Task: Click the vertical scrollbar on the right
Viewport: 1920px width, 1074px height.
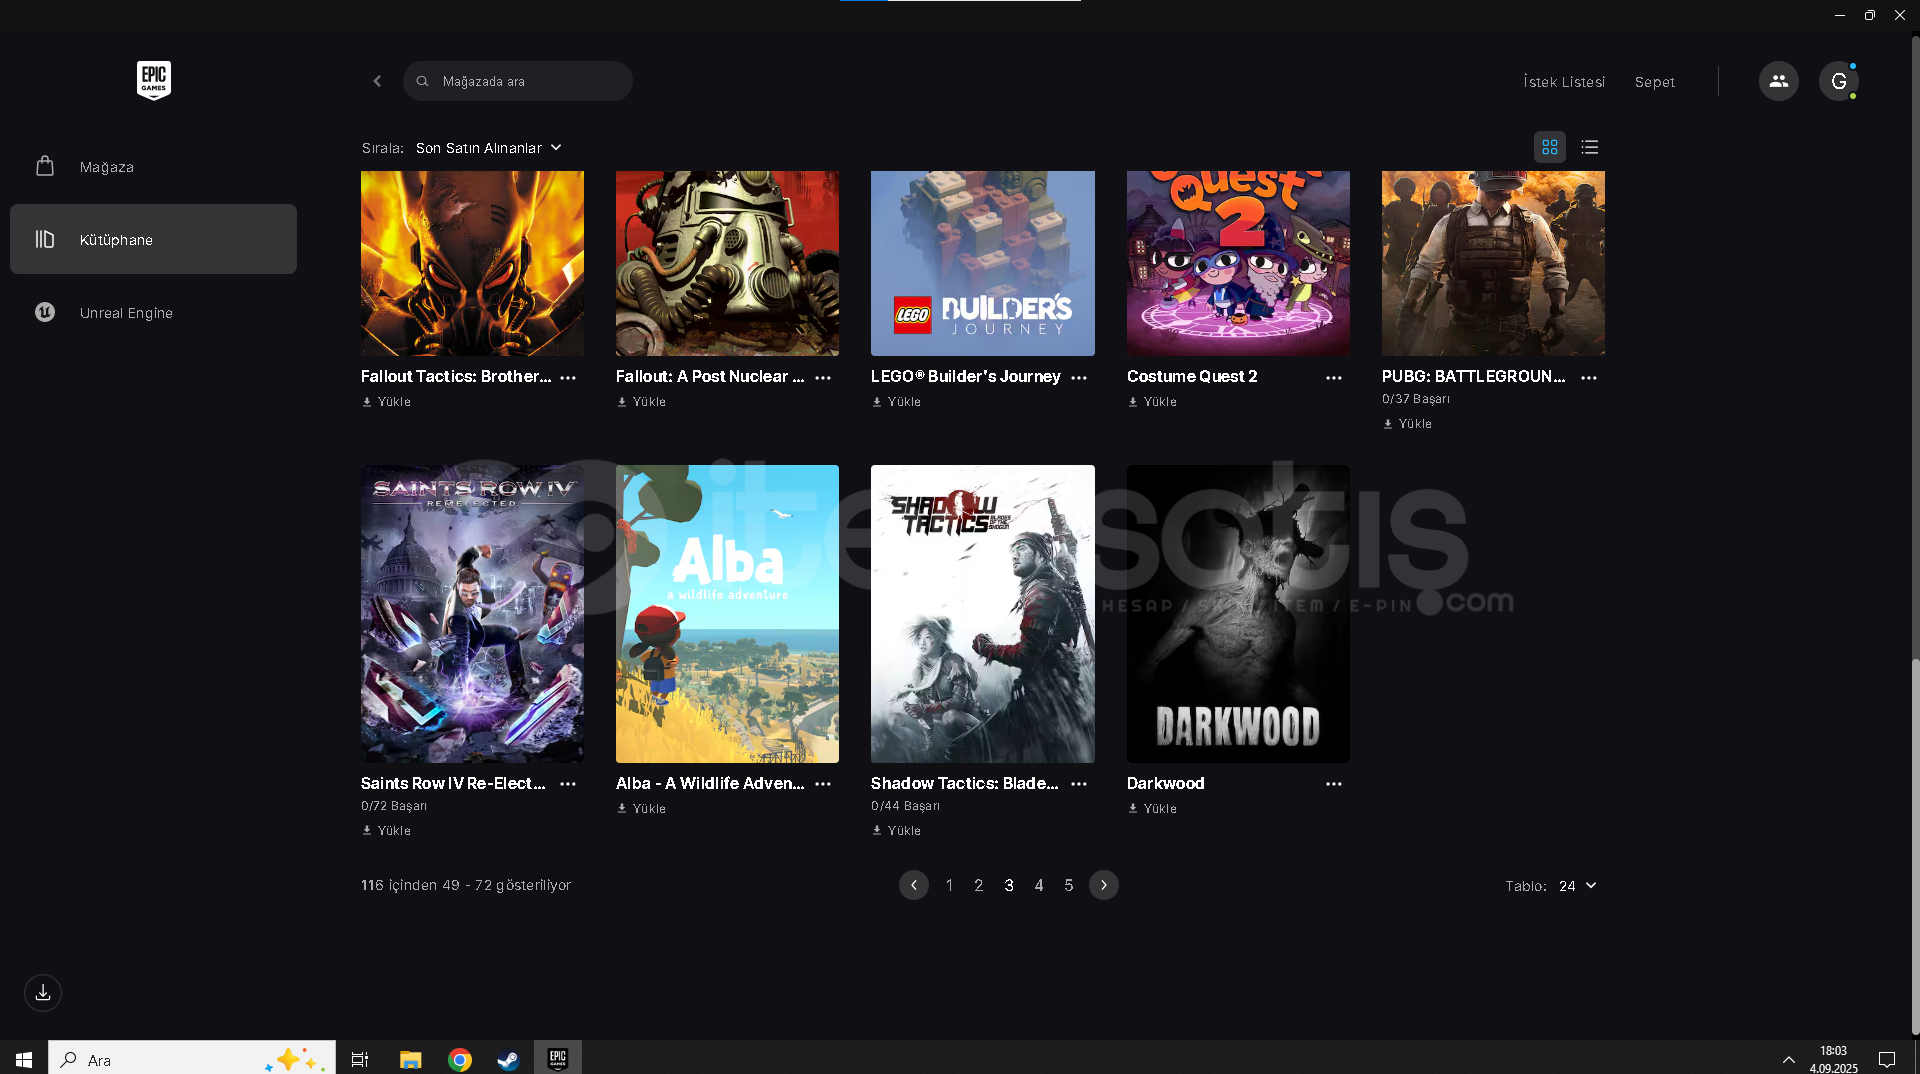Action: coord(1915,845)
